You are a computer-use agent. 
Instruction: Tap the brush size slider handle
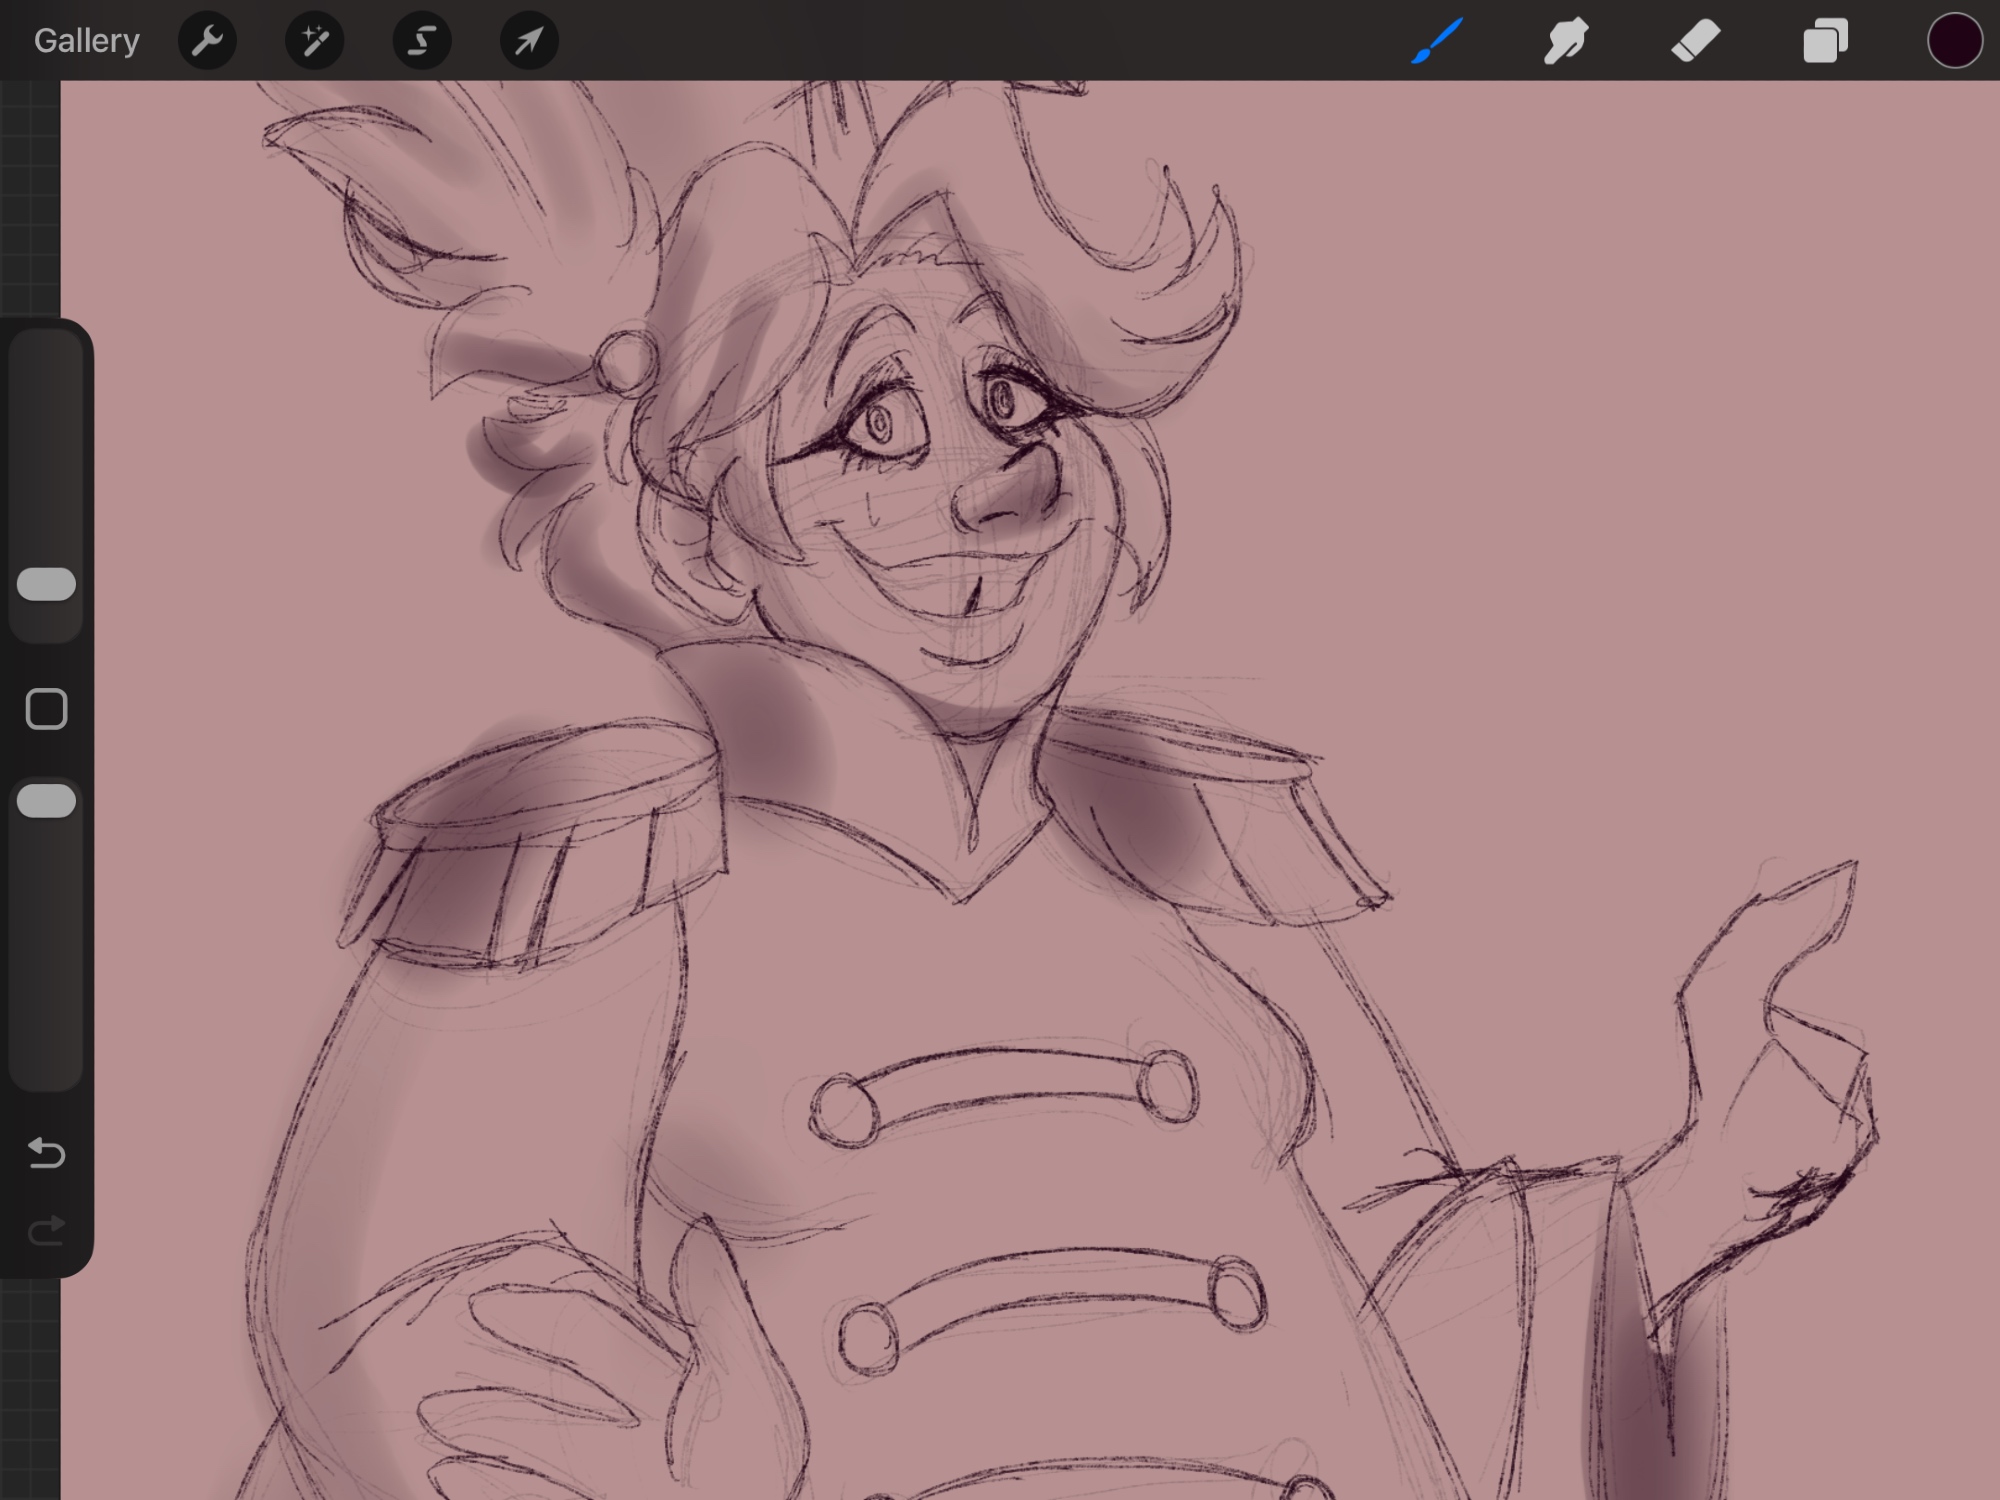[x=46, y=584]
